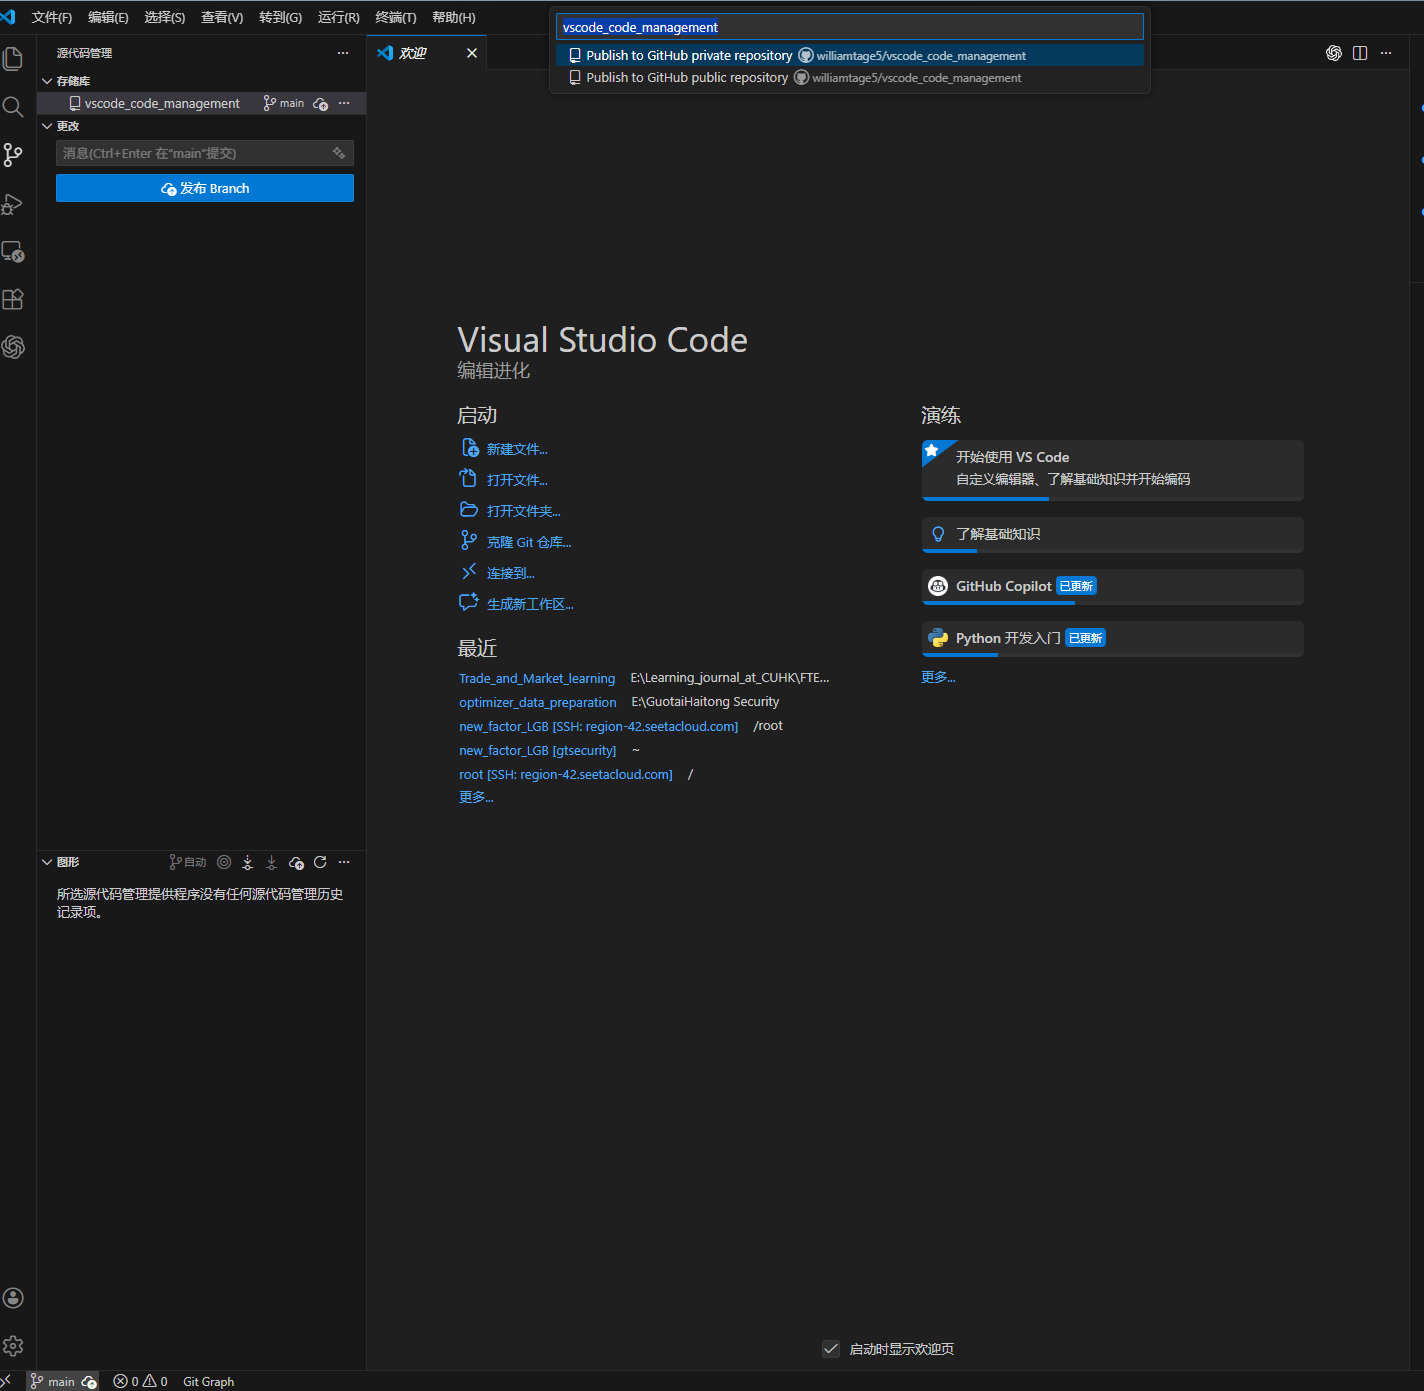Open the Search view in the activity bar
Image resolution: width=1424 pixels, height=1391 pixels.
[13, 107]
